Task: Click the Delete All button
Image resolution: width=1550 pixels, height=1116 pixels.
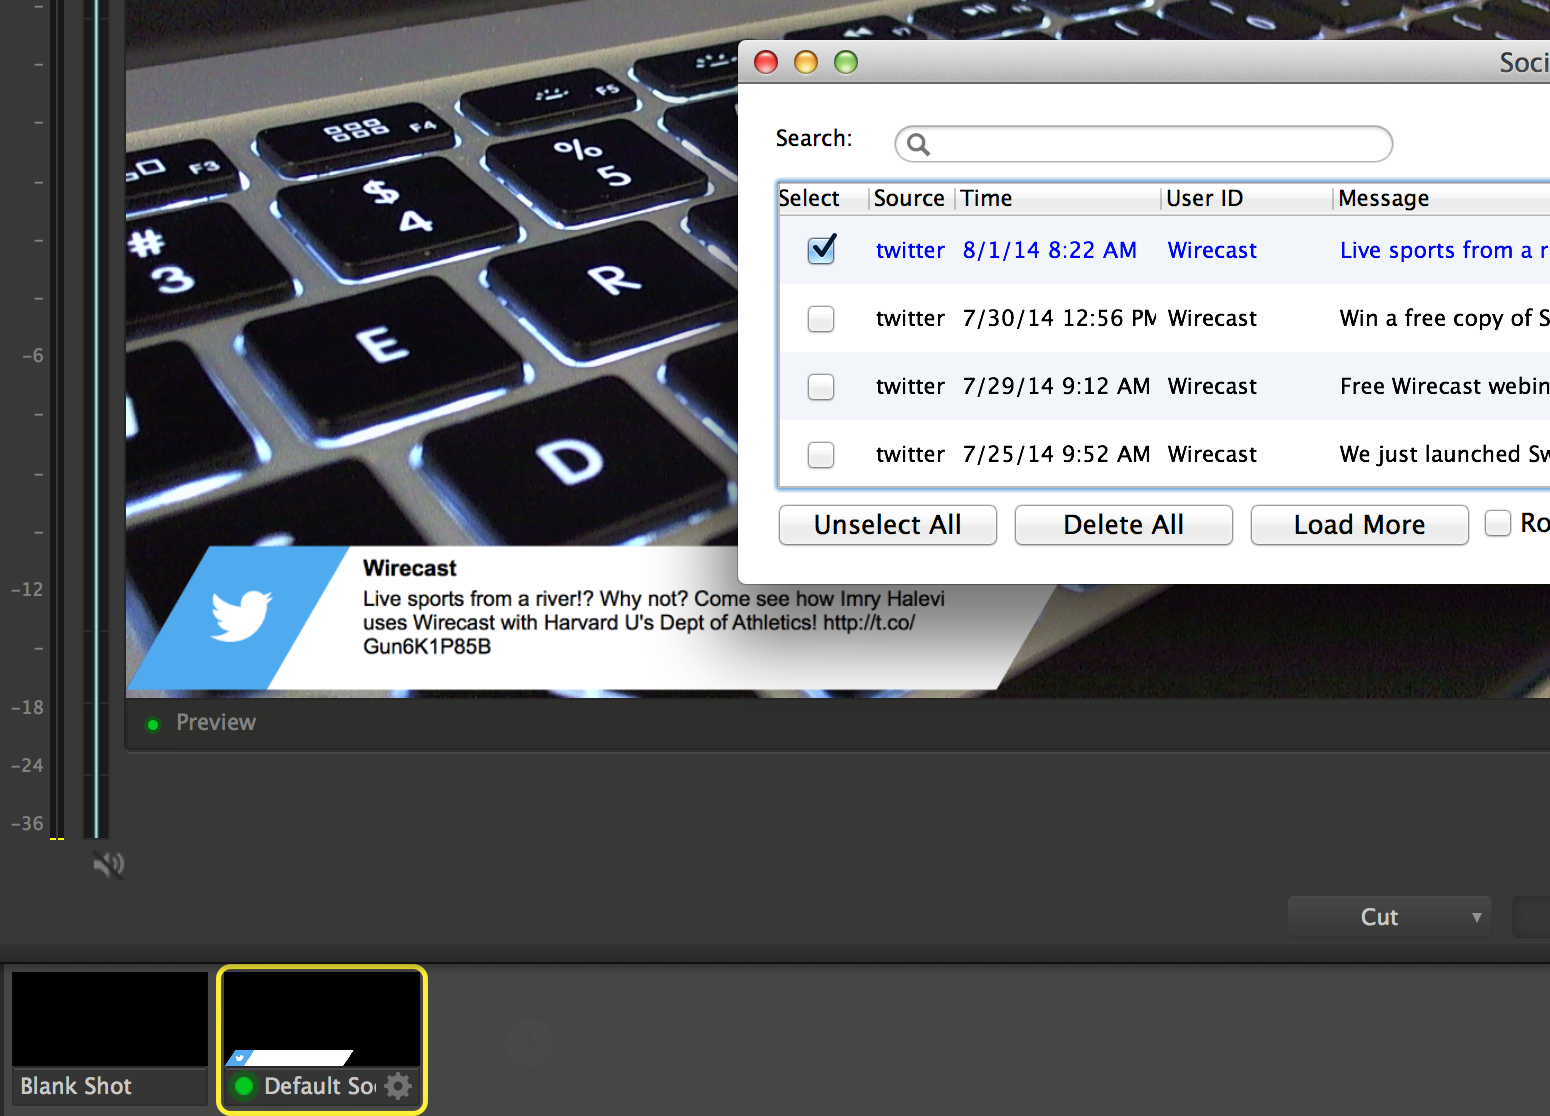Action: pyautogui.click(x=1124, y=525)
